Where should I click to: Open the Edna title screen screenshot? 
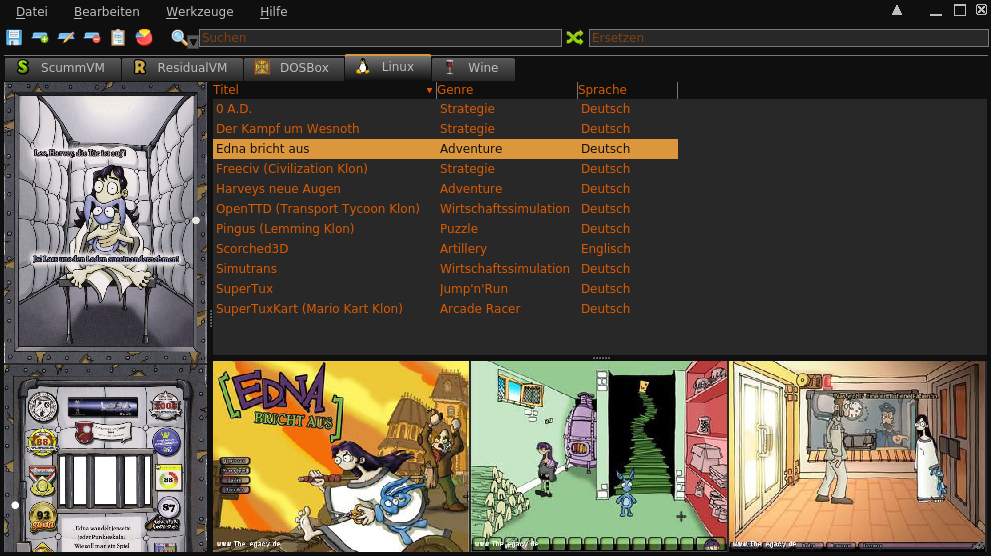(341, 456)
